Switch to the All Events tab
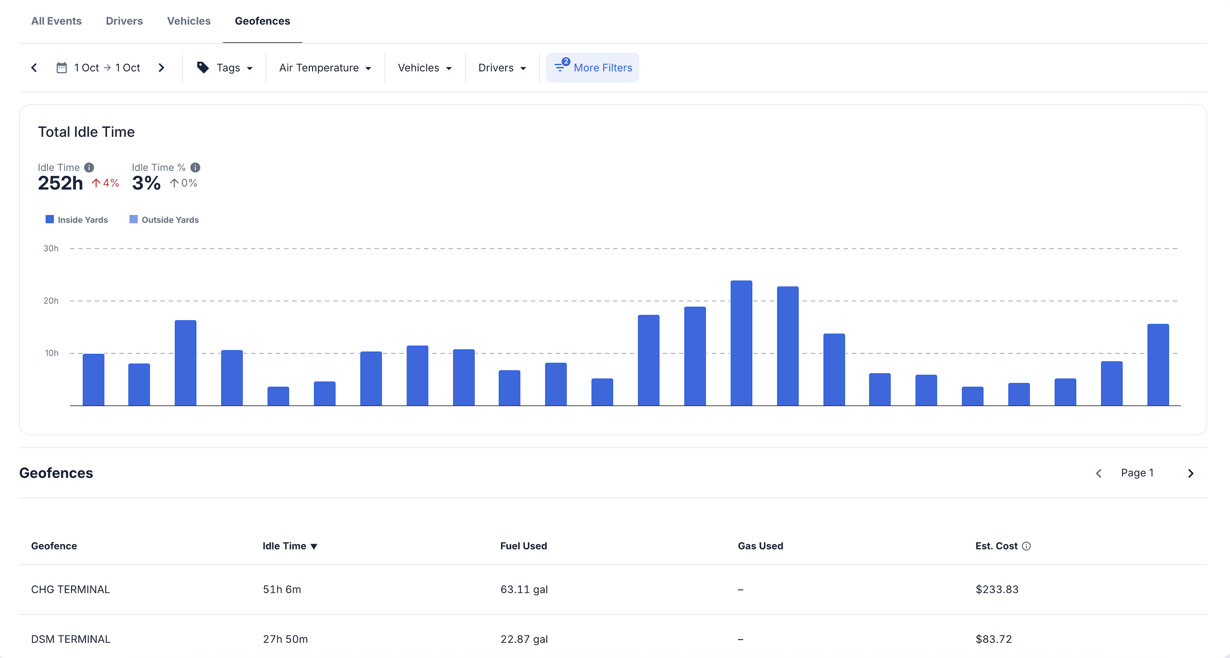The image size is (1230, 658). pos(56,21)
